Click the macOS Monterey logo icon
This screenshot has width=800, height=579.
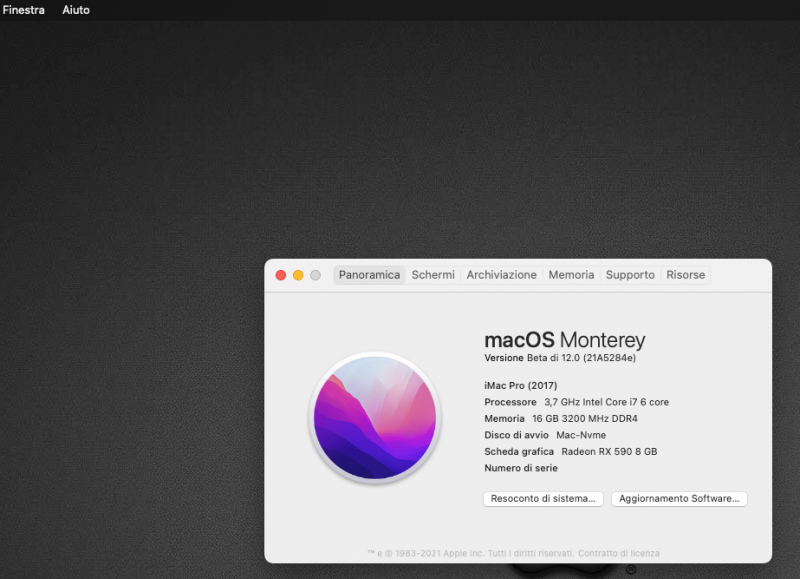pyautogui.click(x=375, y=418)
